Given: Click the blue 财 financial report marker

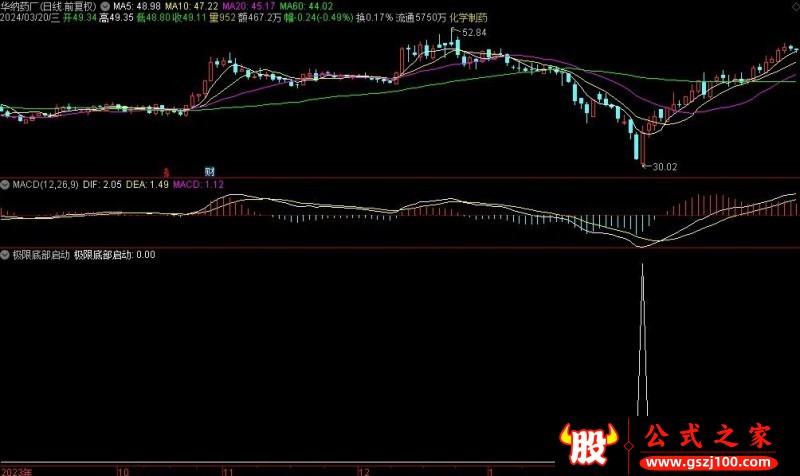Looking at the screenshot, I should click(209, 172).
